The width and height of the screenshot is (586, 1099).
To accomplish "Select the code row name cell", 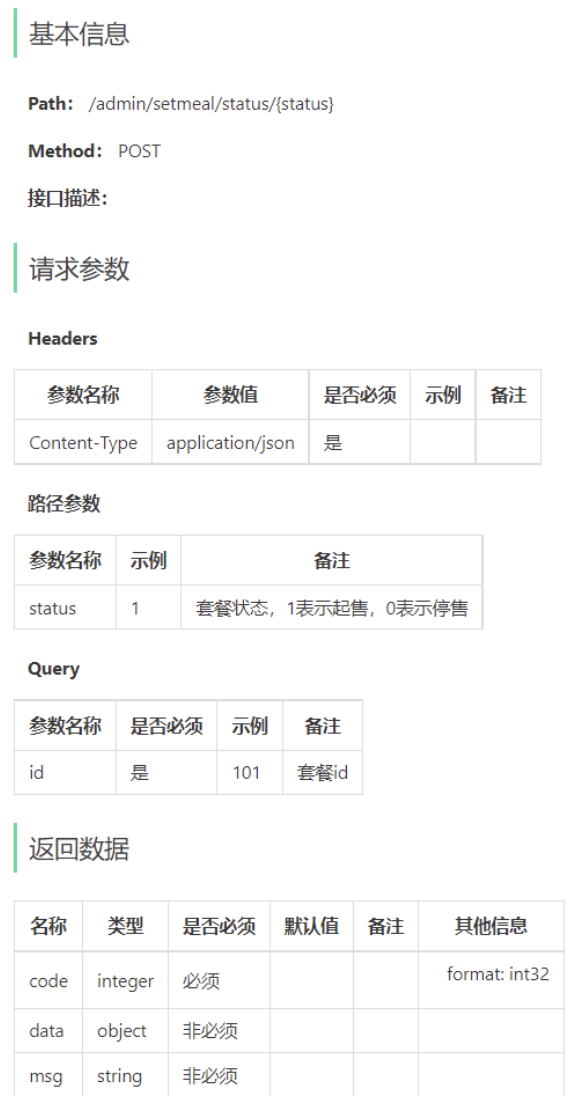I will (48, 981).
